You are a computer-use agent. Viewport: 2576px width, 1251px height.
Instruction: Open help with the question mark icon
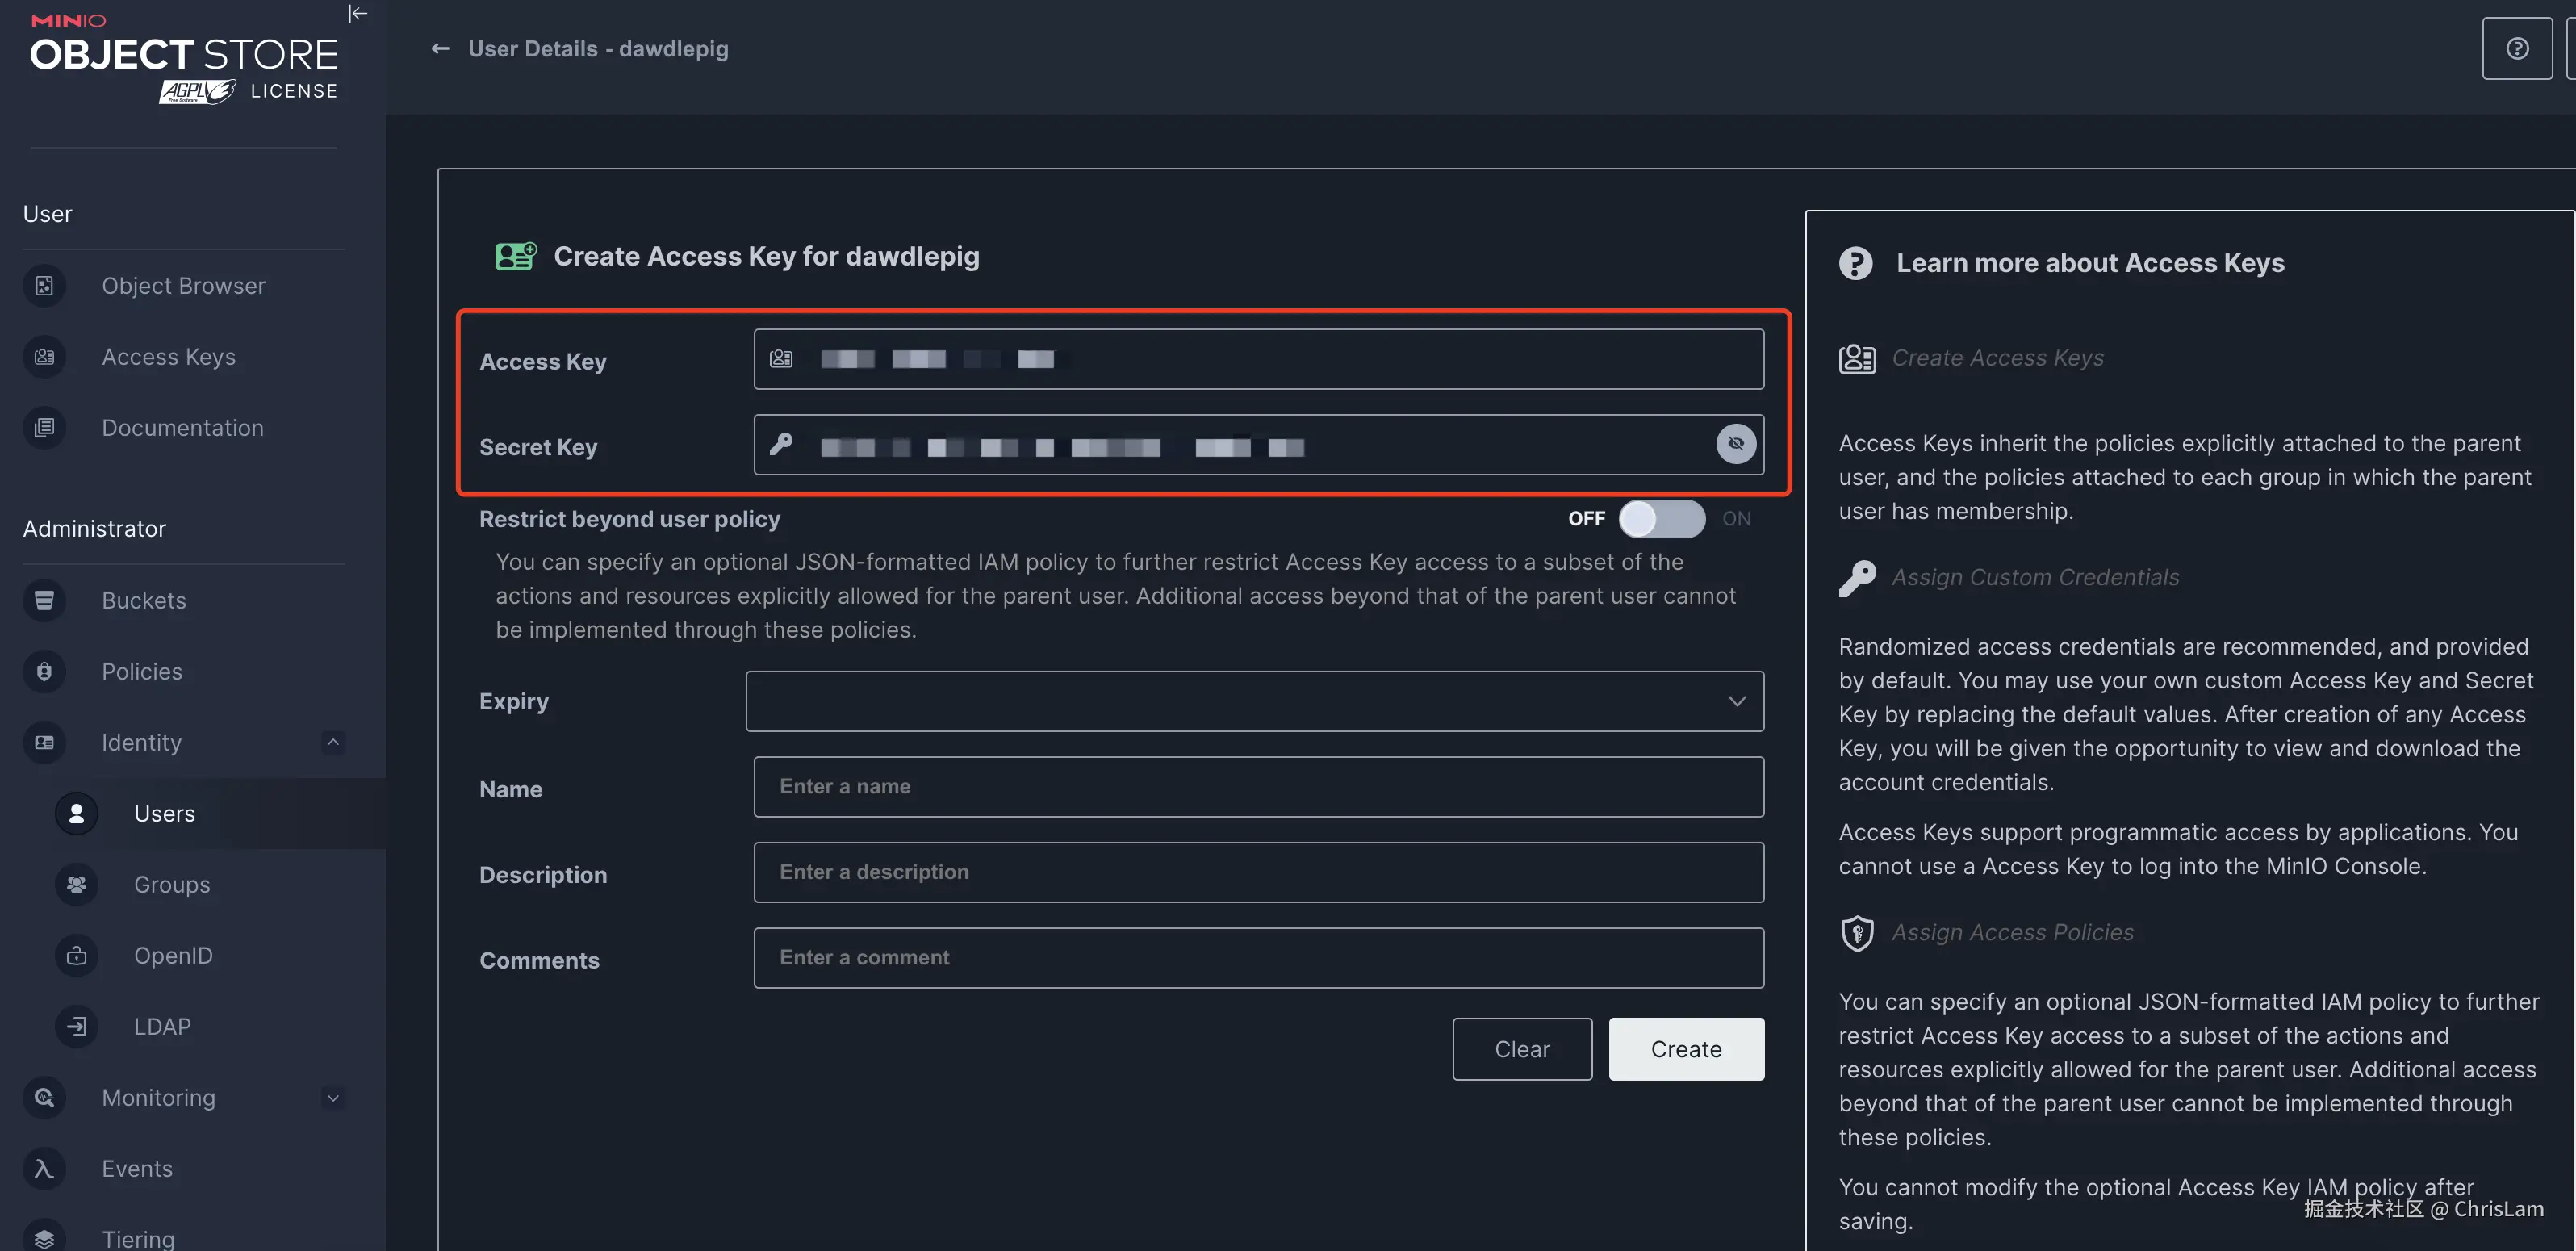tap(2516, 49)
